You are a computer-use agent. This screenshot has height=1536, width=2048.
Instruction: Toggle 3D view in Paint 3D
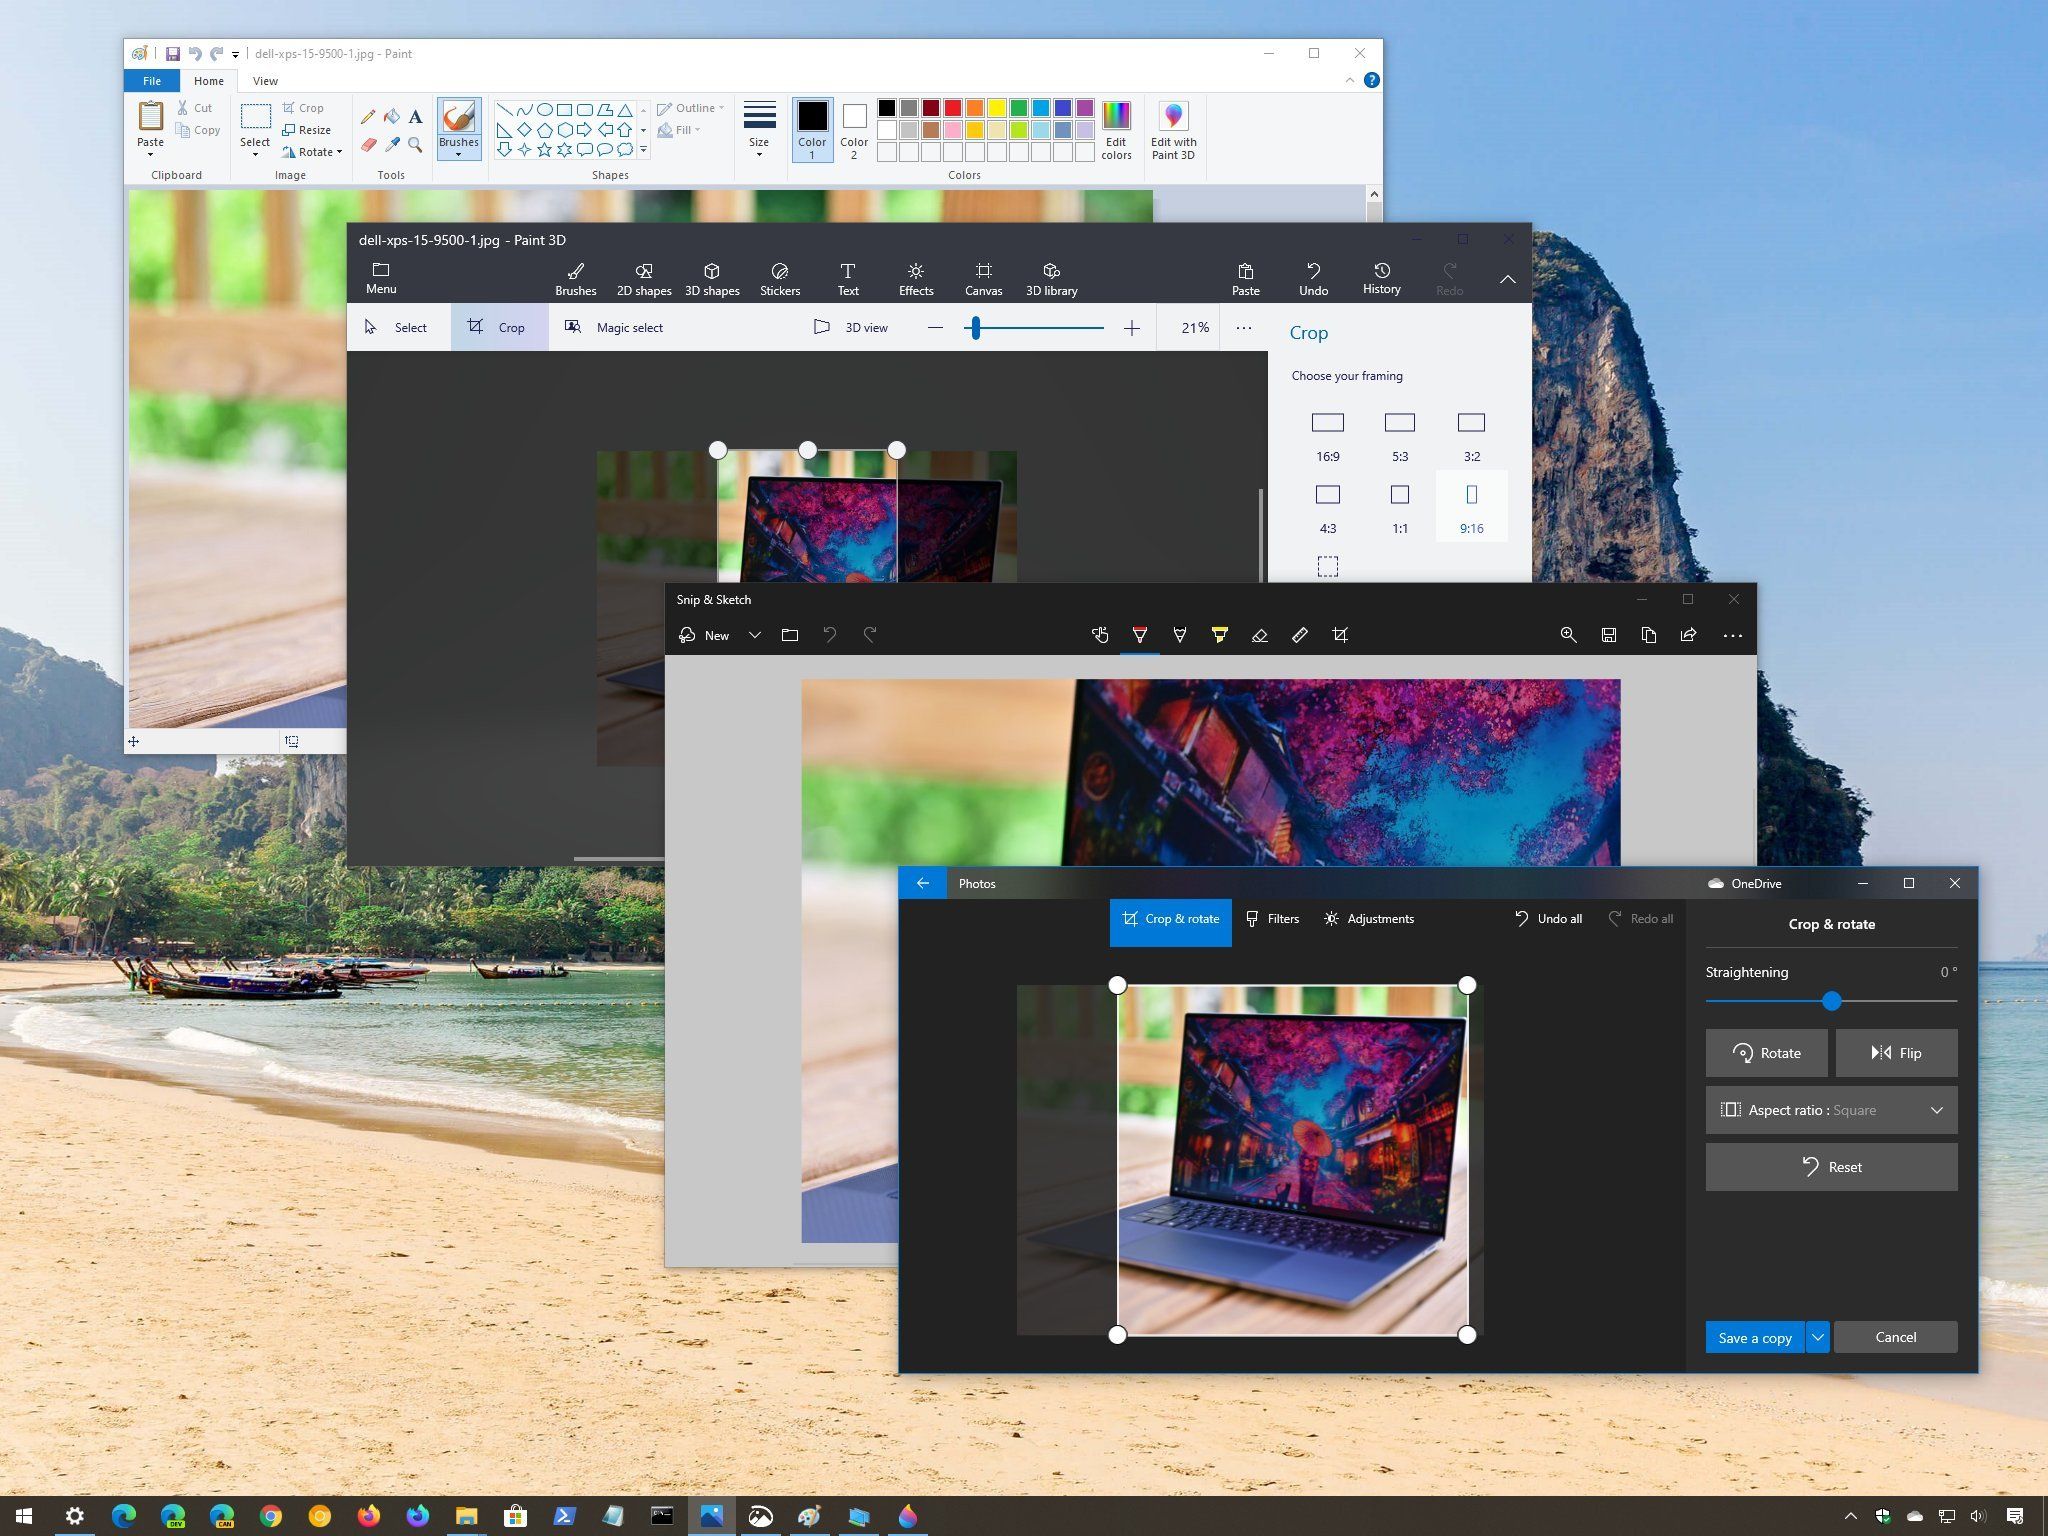coord(851,327)
